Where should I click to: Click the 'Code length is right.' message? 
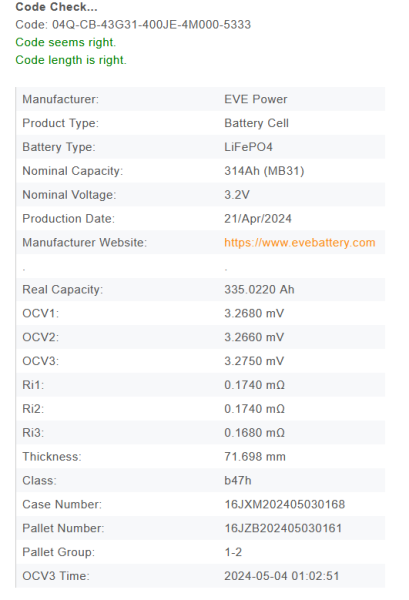(x=71, y=60)
